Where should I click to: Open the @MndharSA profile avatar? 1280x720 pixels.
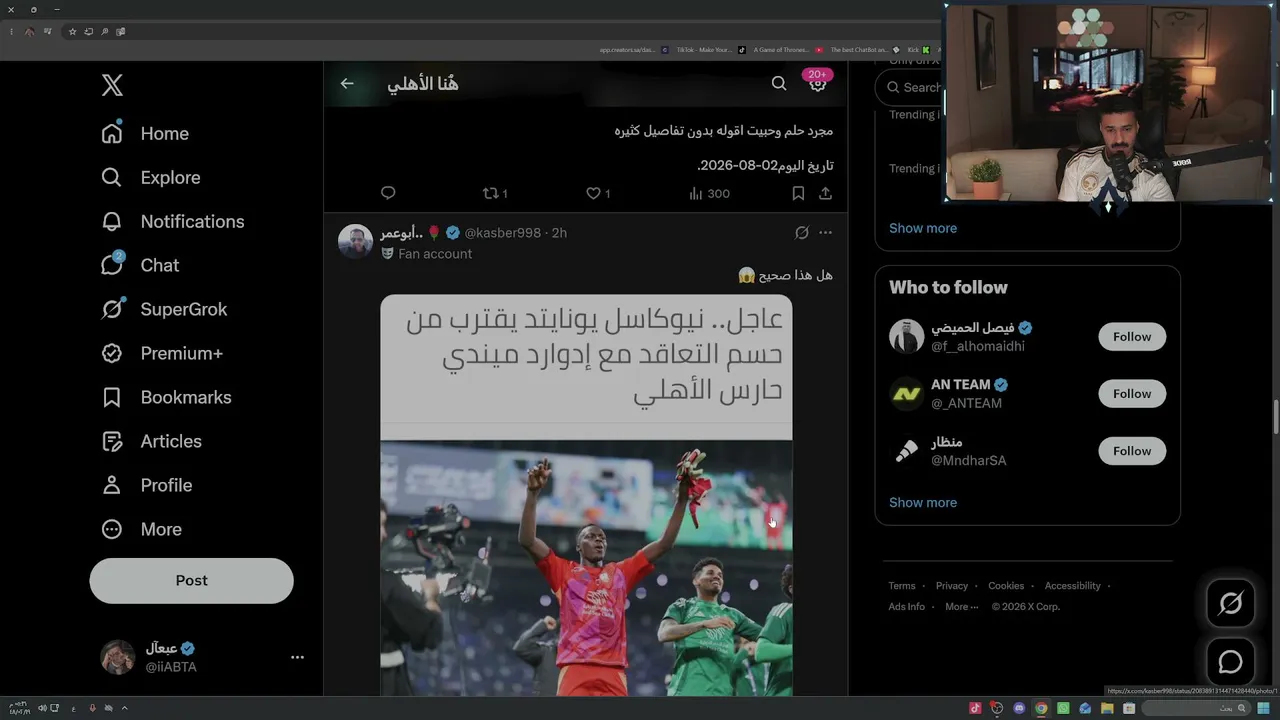click(907, 451)
